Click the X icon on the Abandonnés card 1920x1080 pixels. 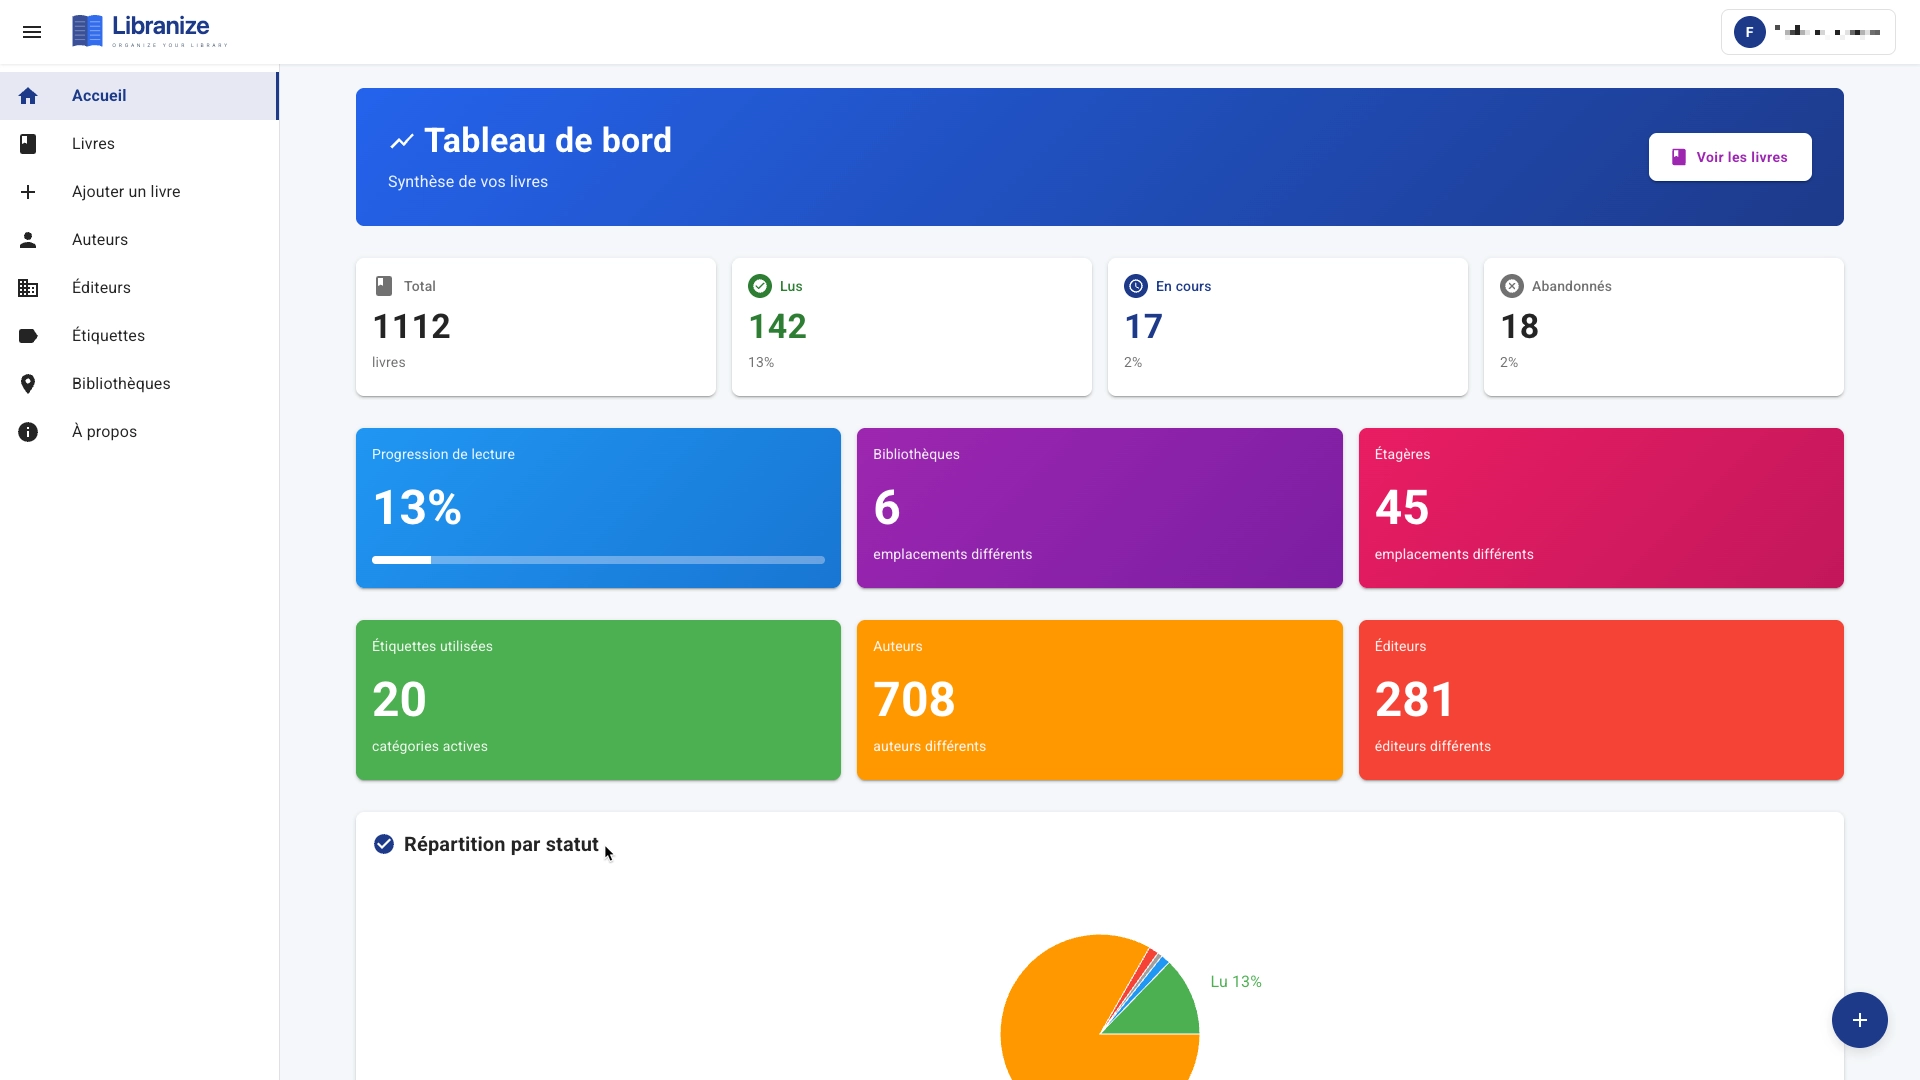1511,286
